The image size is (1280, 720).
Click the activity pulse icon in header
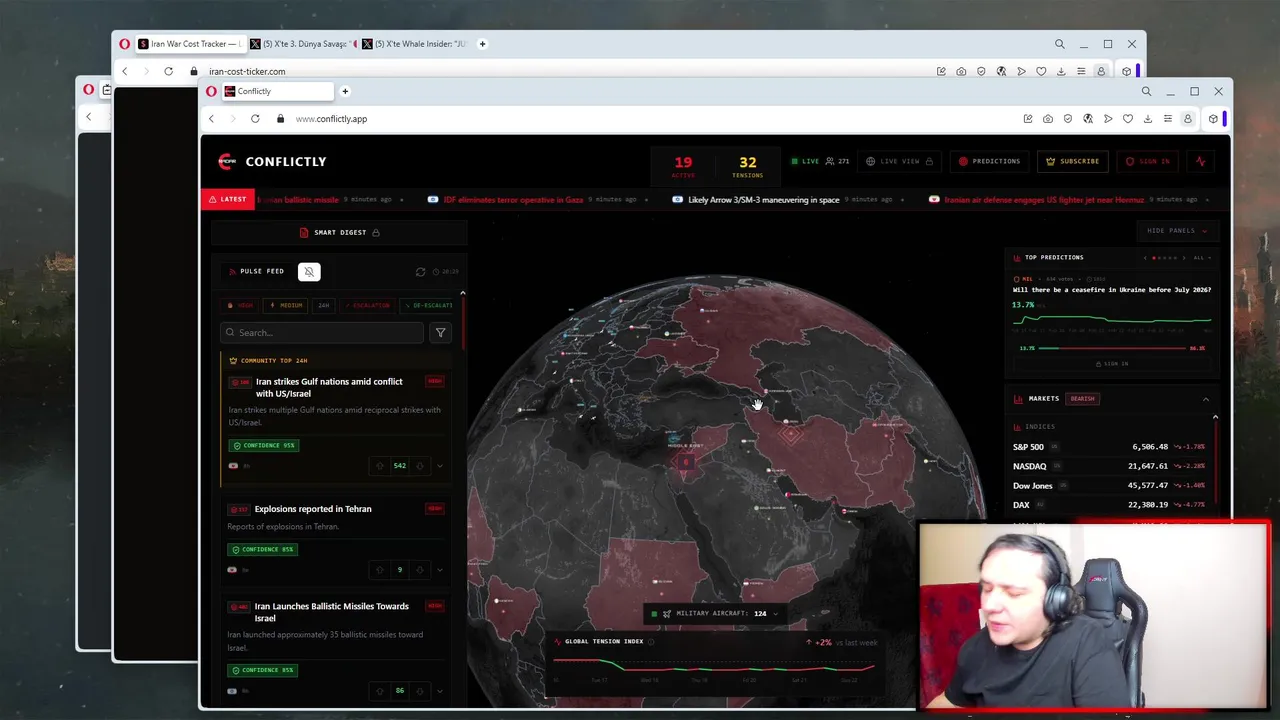[1200, 161]
